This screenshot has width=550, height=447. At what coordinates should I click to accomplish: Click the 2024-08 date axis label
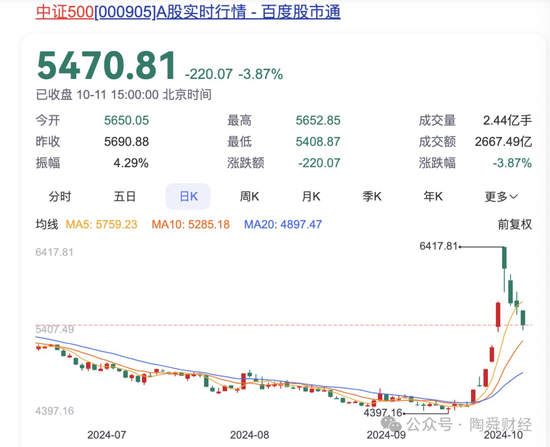[249, 435]
